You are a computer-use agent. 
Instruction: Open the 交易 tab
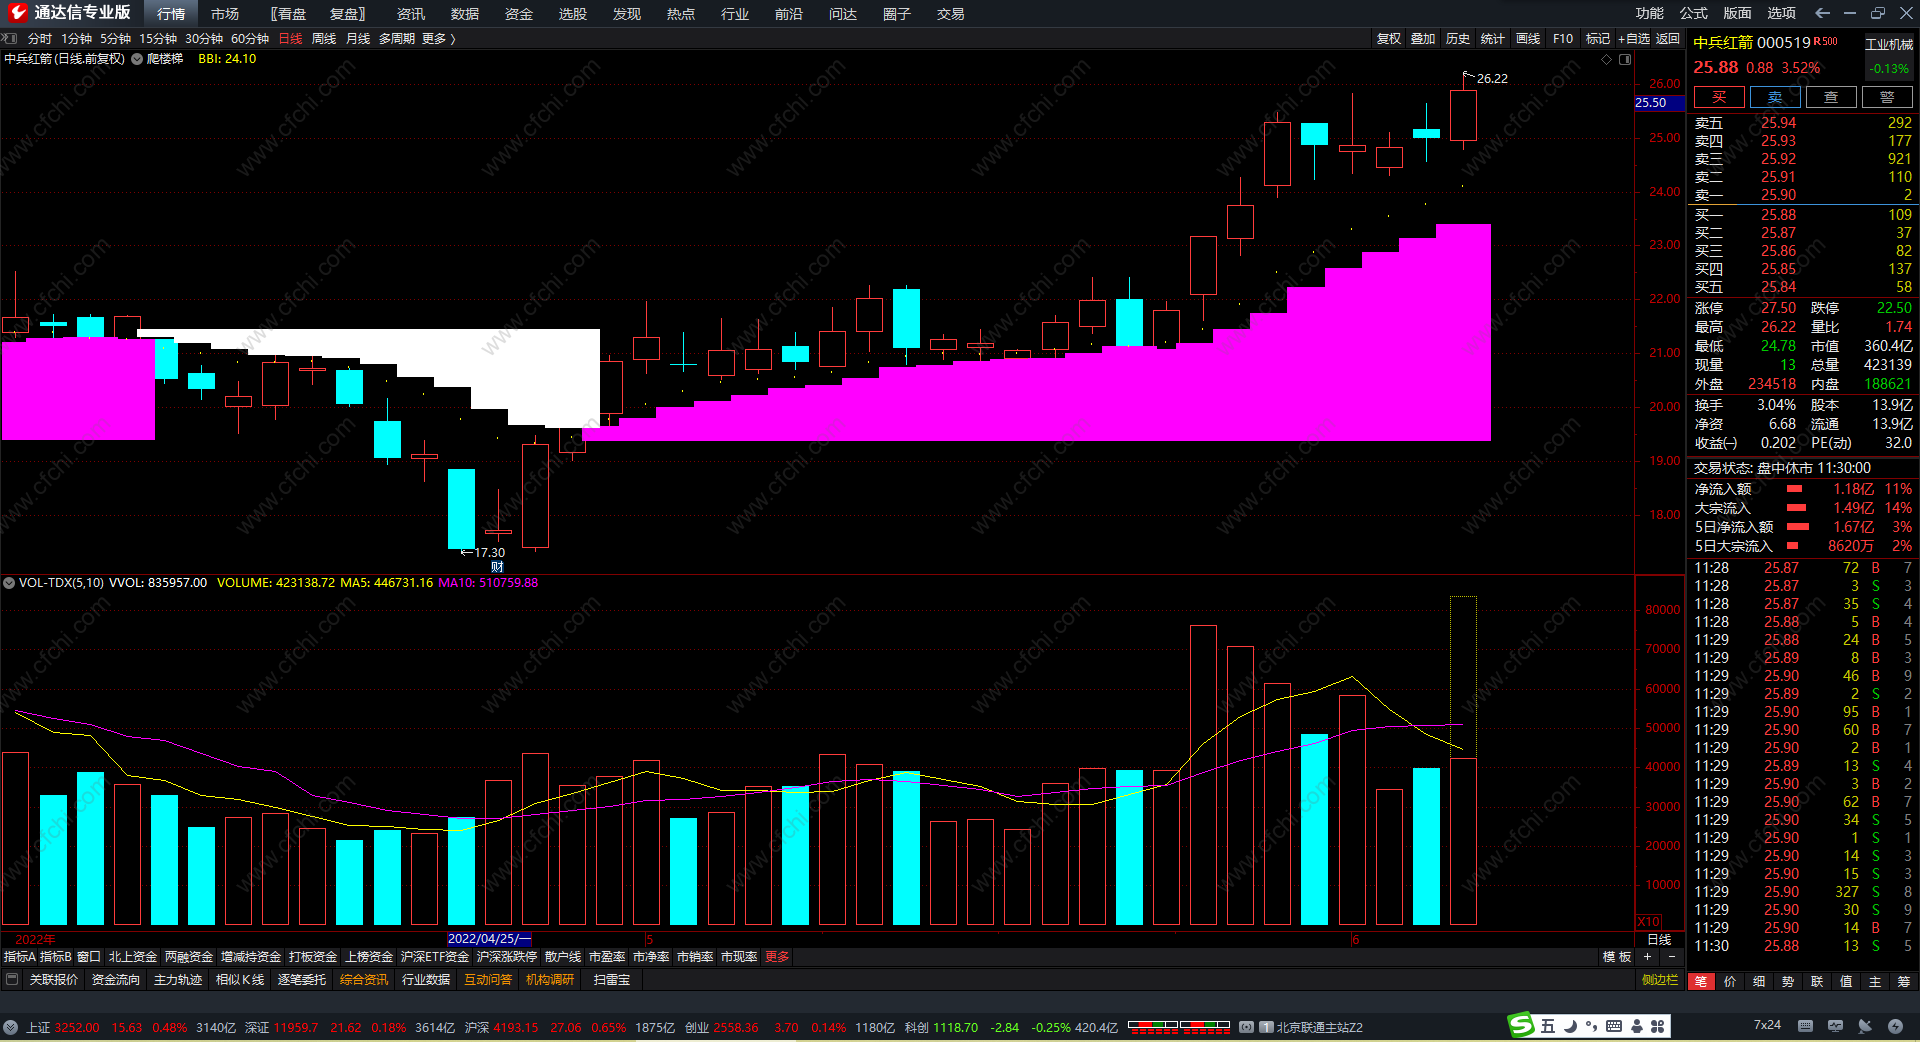coord(951,14)
